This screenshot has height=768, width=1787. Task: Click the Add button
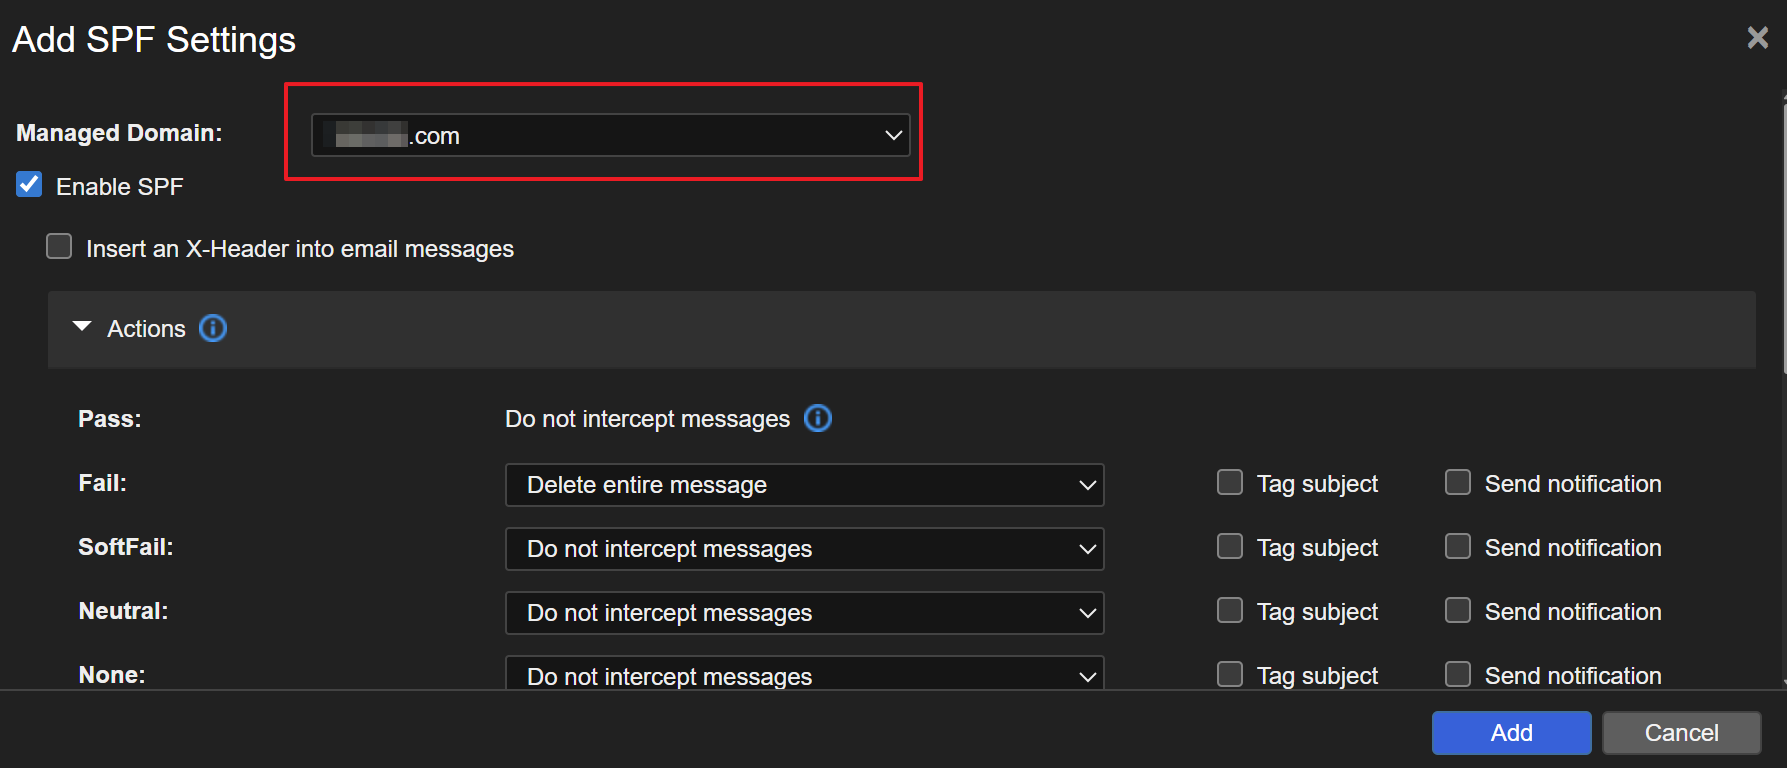tap(1510, 733)
